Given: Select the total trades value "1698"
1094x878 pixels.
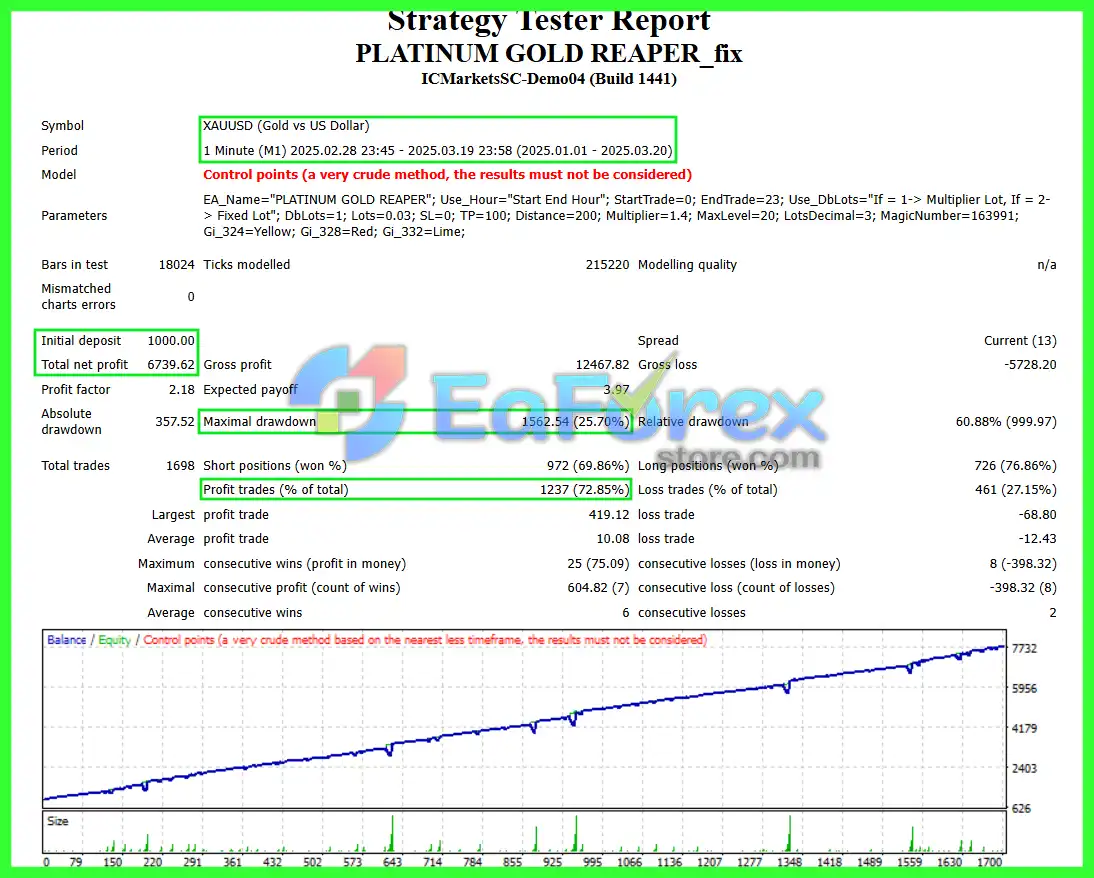Looking at the screenshot, I should tap(180, 466).
